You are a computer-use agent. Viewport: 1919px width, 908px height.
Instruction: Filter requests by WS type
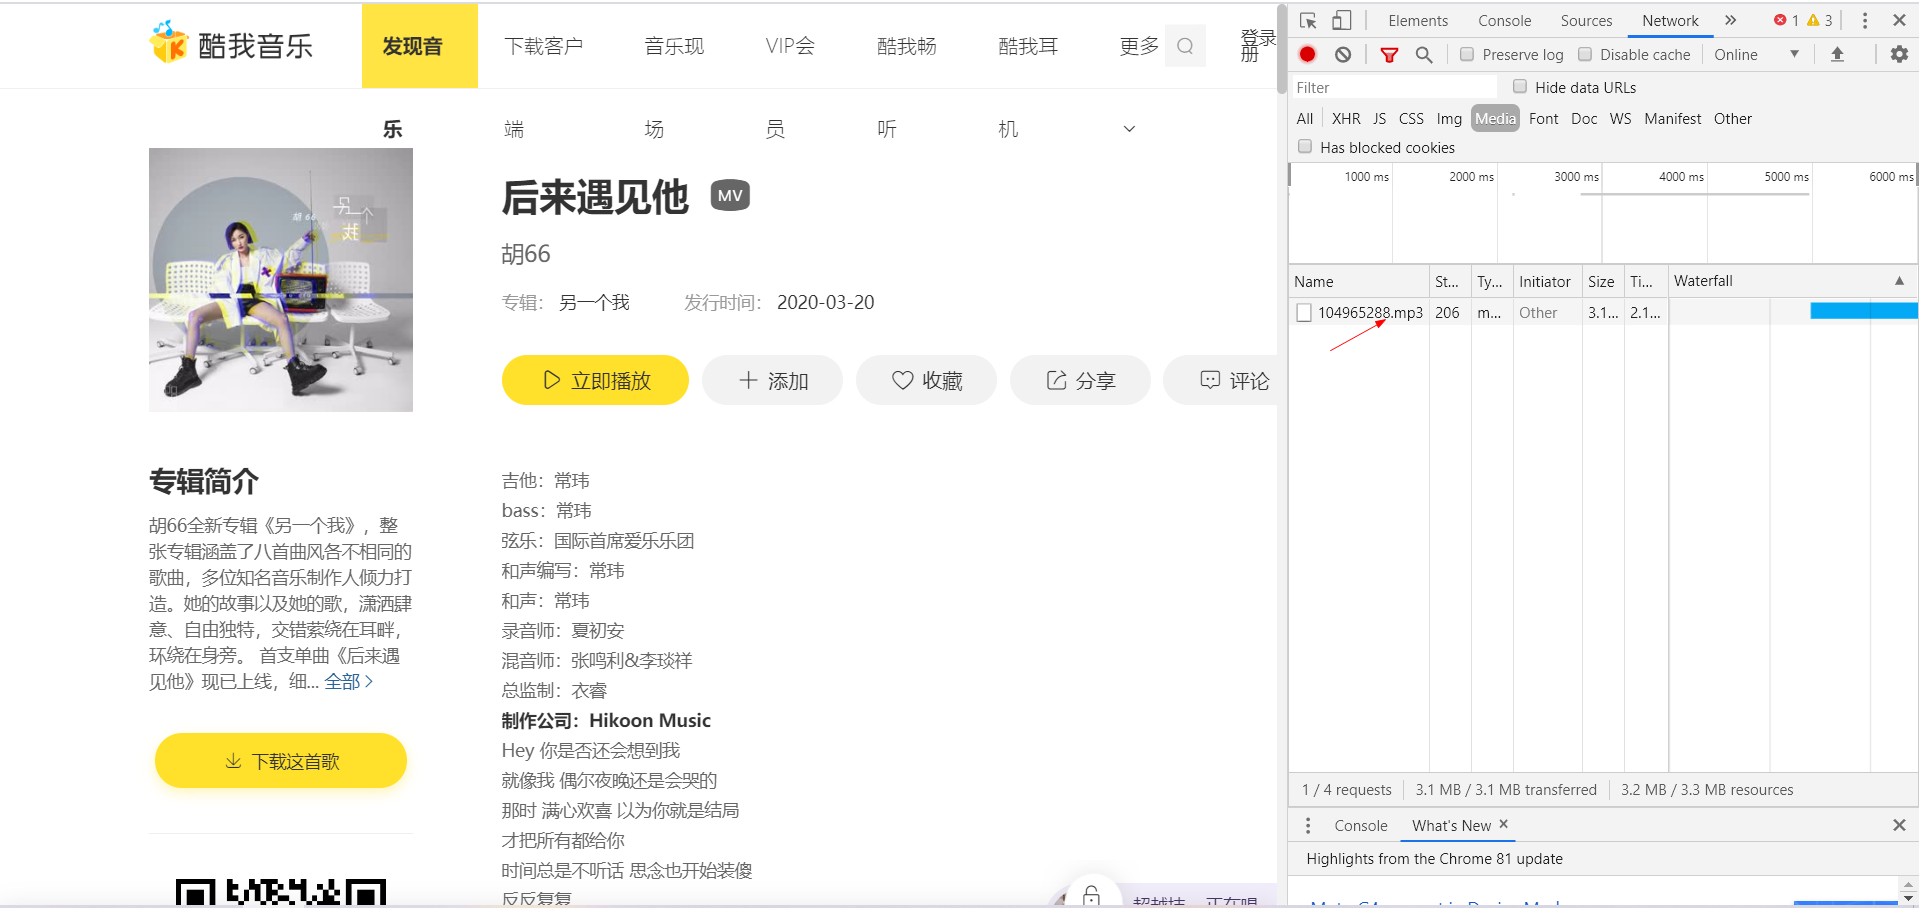pos(1620,118)
